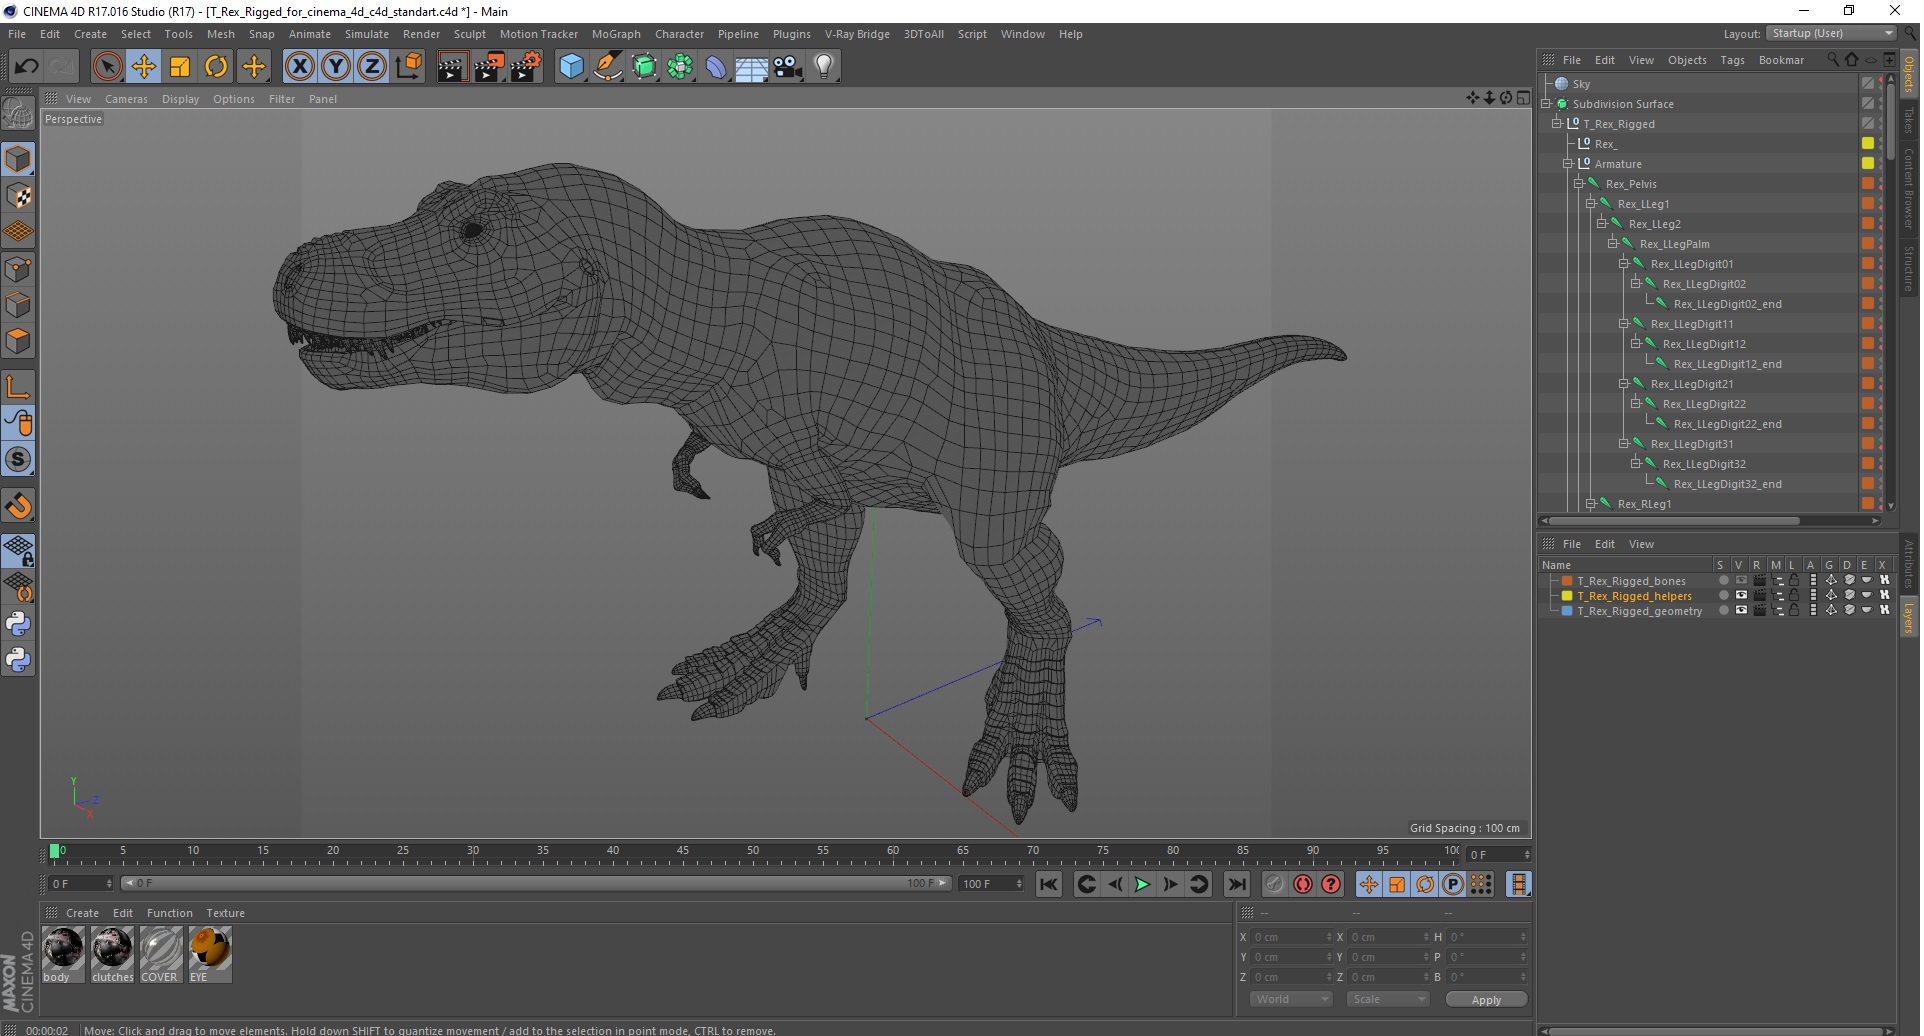Collapse the Armature tree node

[x=1567, y=164]
